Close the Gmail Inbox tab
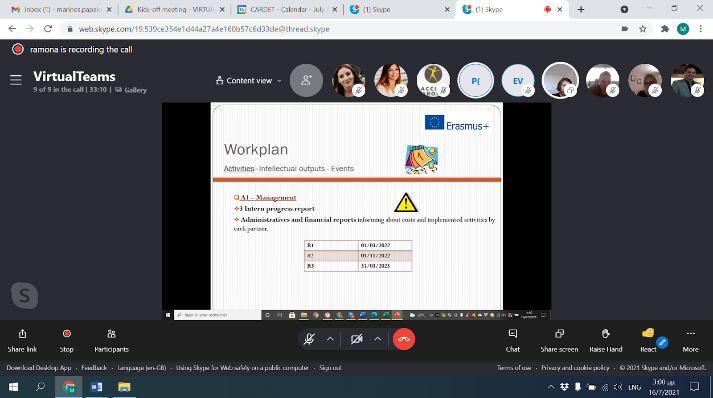This screenshot has height=398, width=713. [109, 10]
